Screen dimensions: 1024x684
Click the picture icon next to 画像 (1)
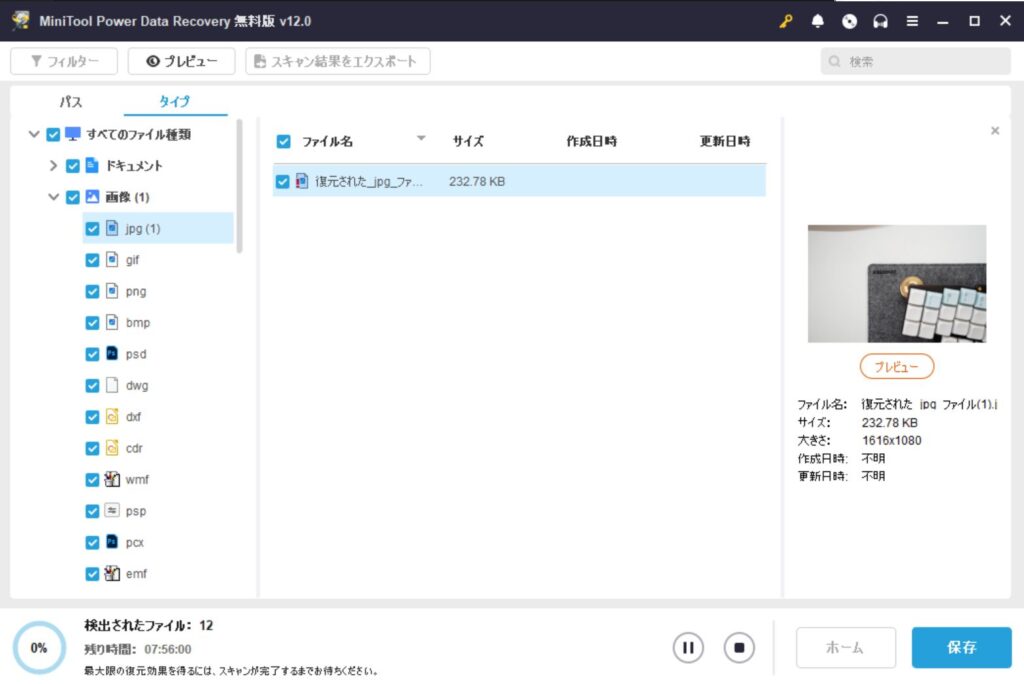[x=92, y=197]
